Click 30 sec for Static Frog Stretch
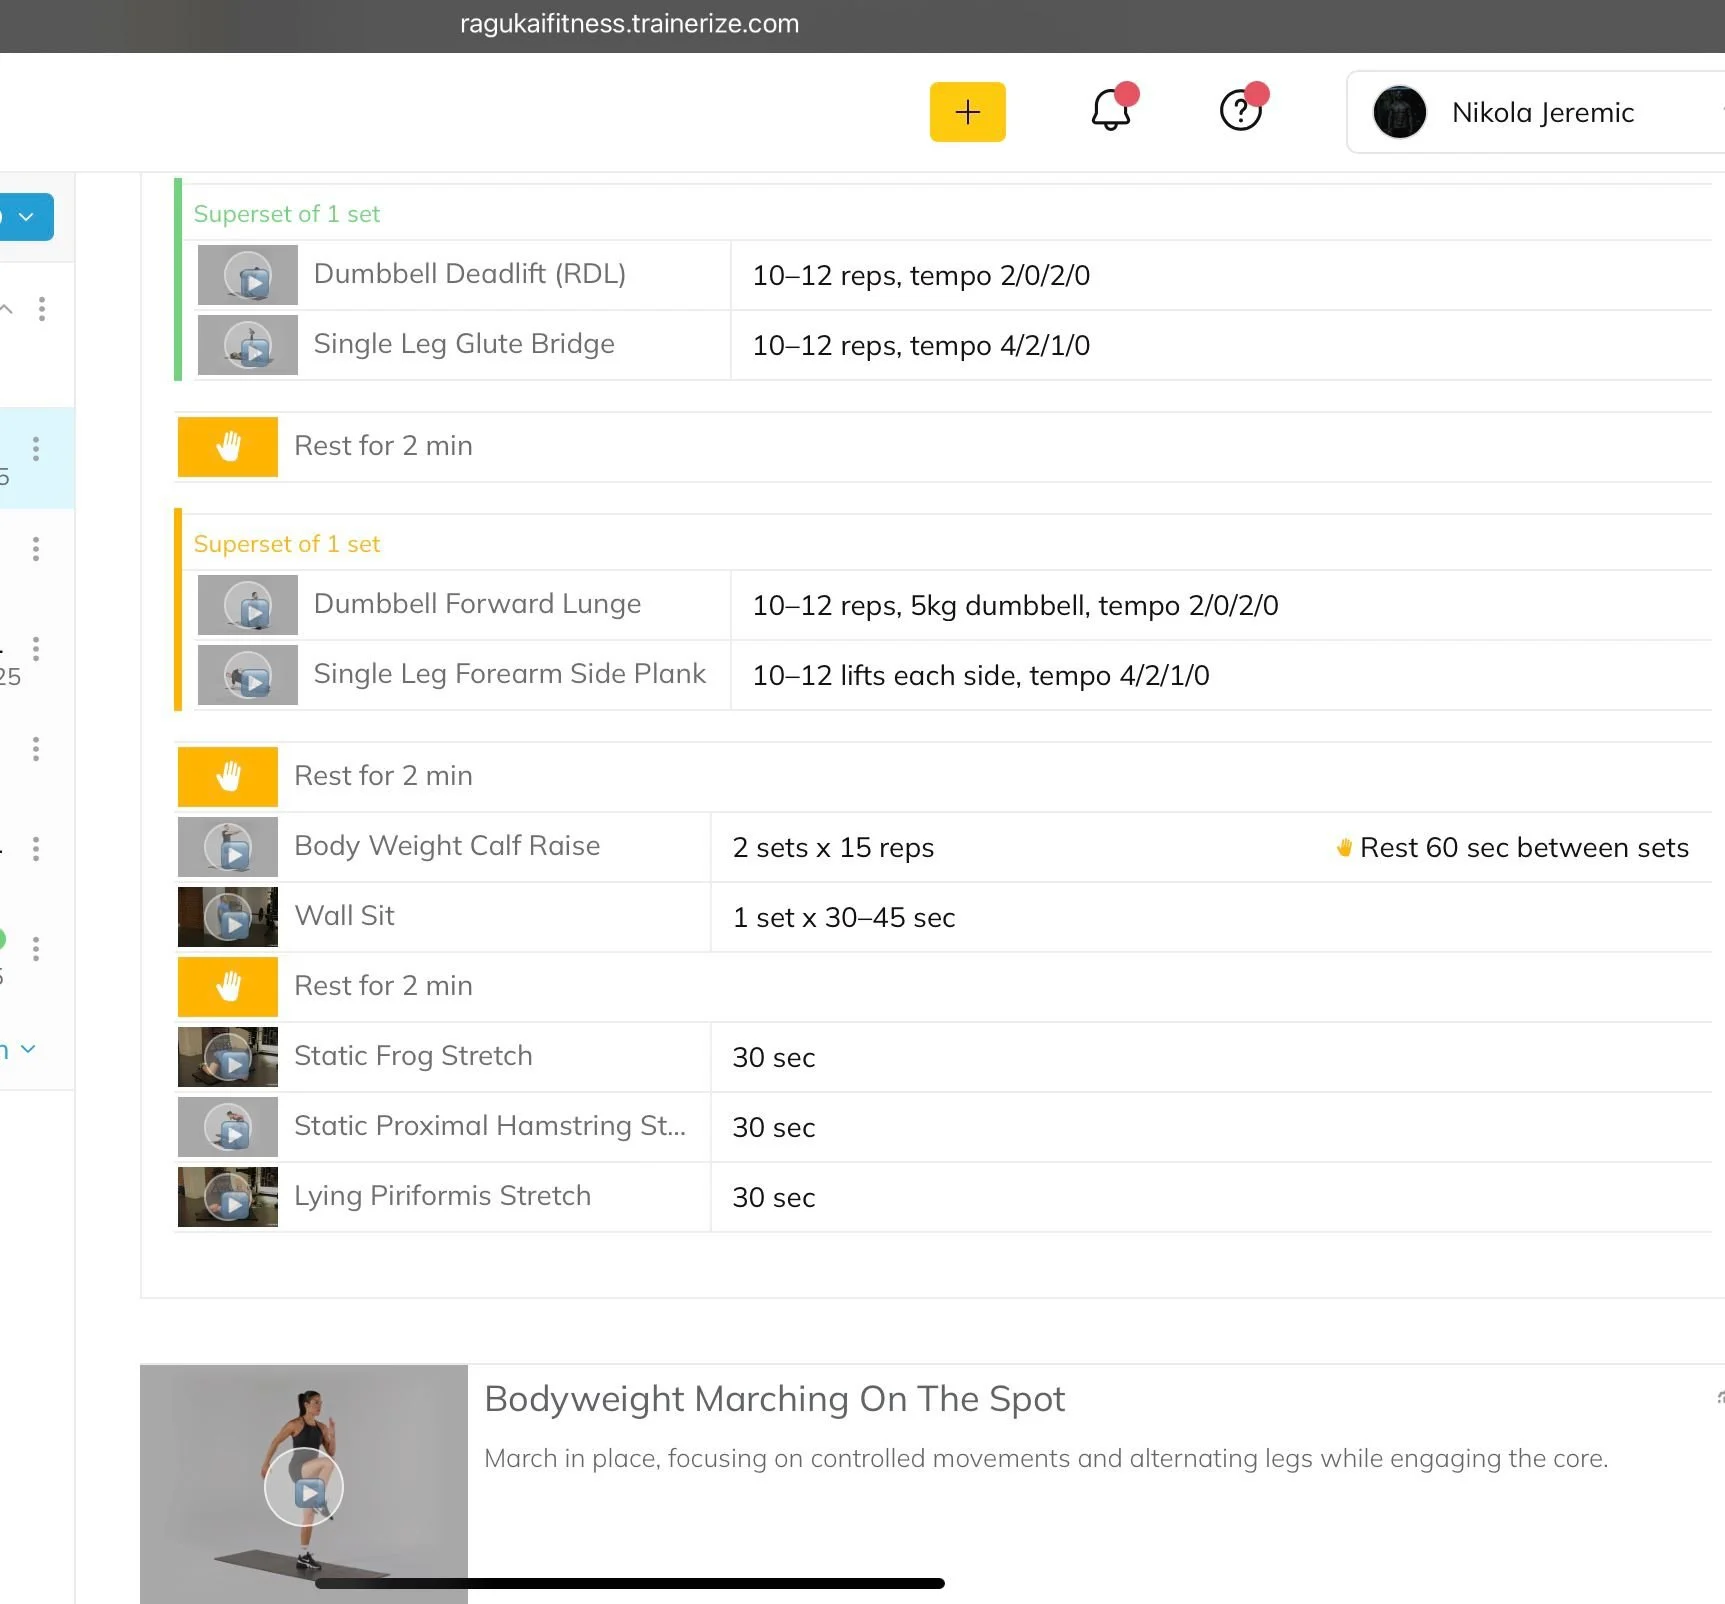This screenshot has height=1604, width=1725. click(x=774, y=1058)
